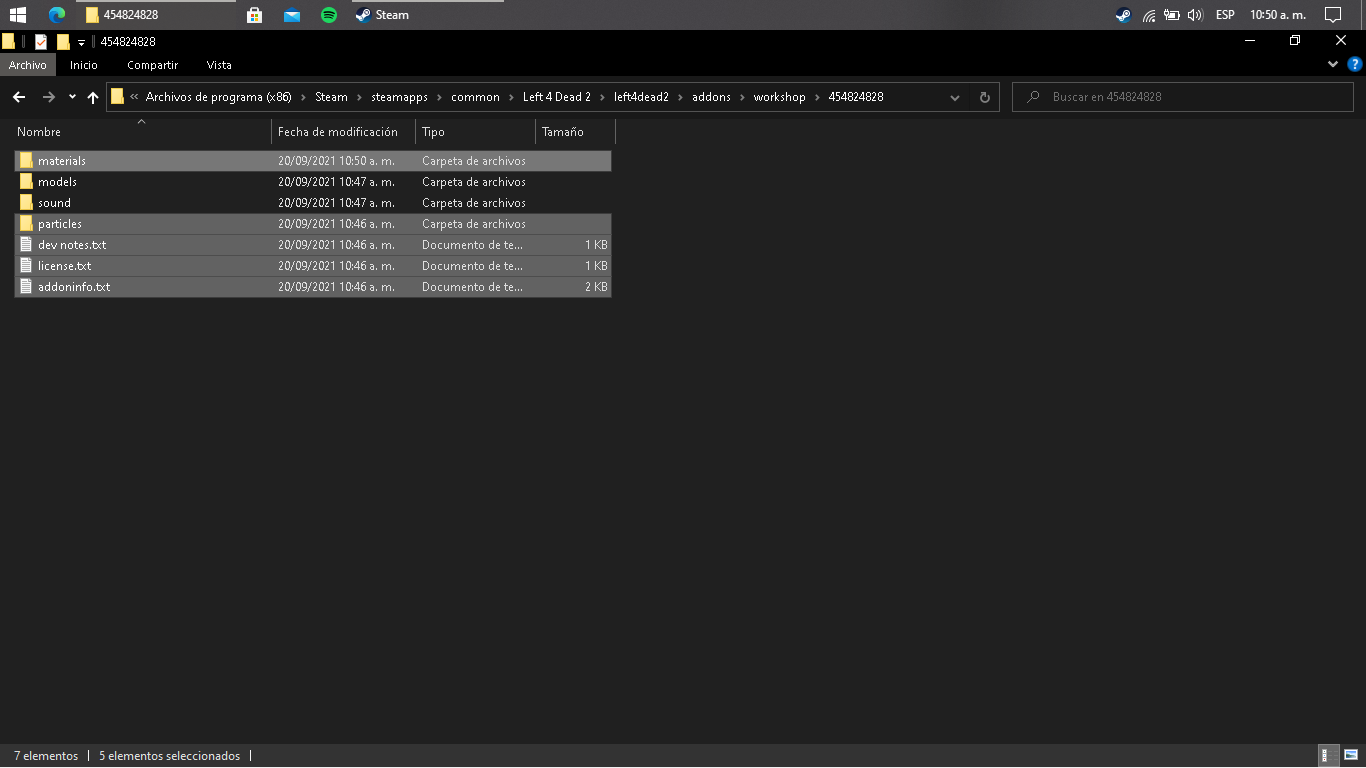Image resolution: width=1366 pixels, height=768 pixels.
Task: Navigate to the Left 4 Dead 2 breadcrumb
Action: [x=557, y=97]
